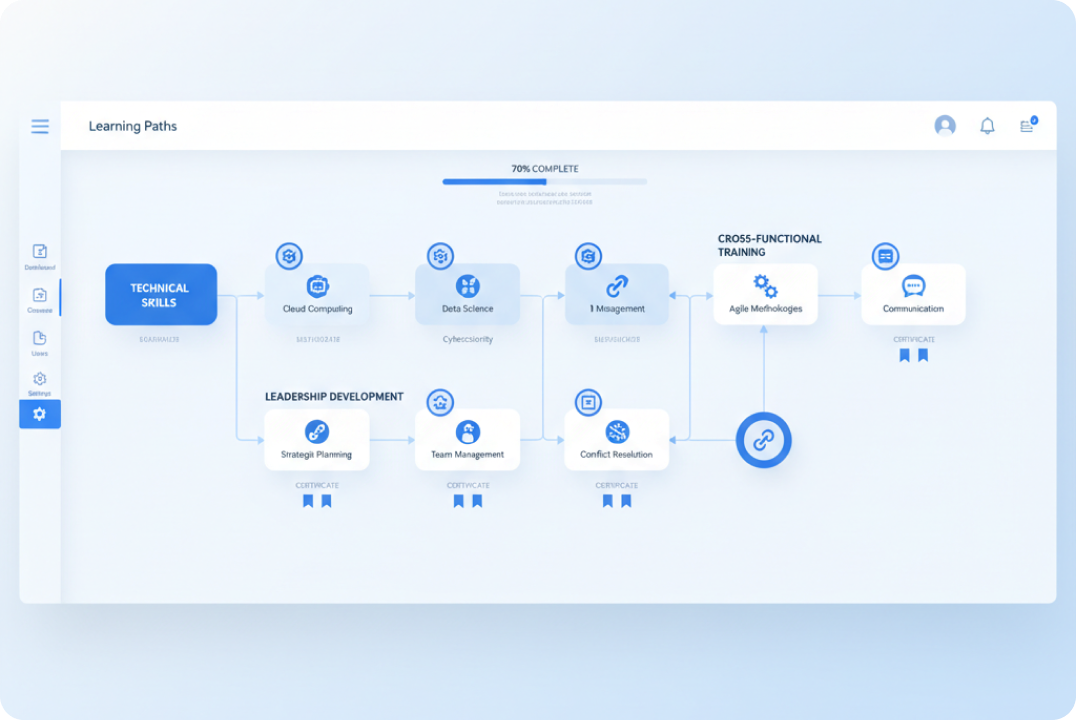Click the badge icon above Conflict Resolution
Screen dimensions: 1076x720
[588, 402]
